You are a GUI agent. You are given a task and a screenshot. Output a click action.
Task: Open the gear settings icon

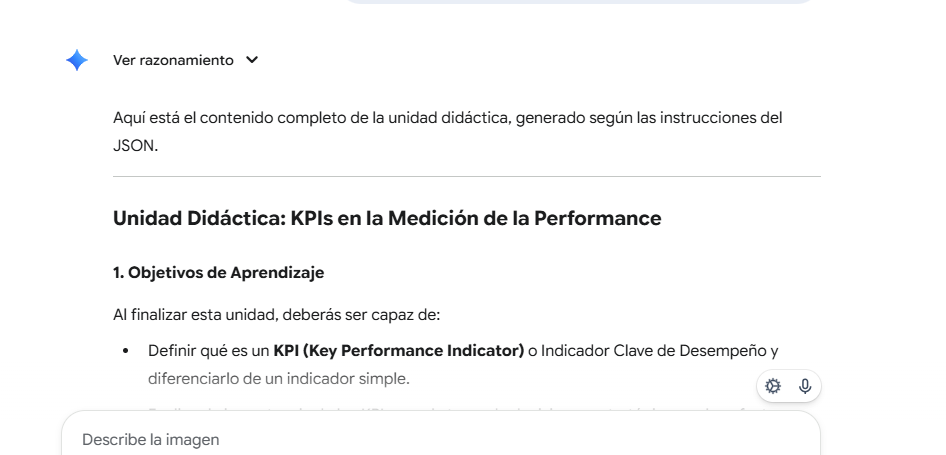[x=772, y=386]
